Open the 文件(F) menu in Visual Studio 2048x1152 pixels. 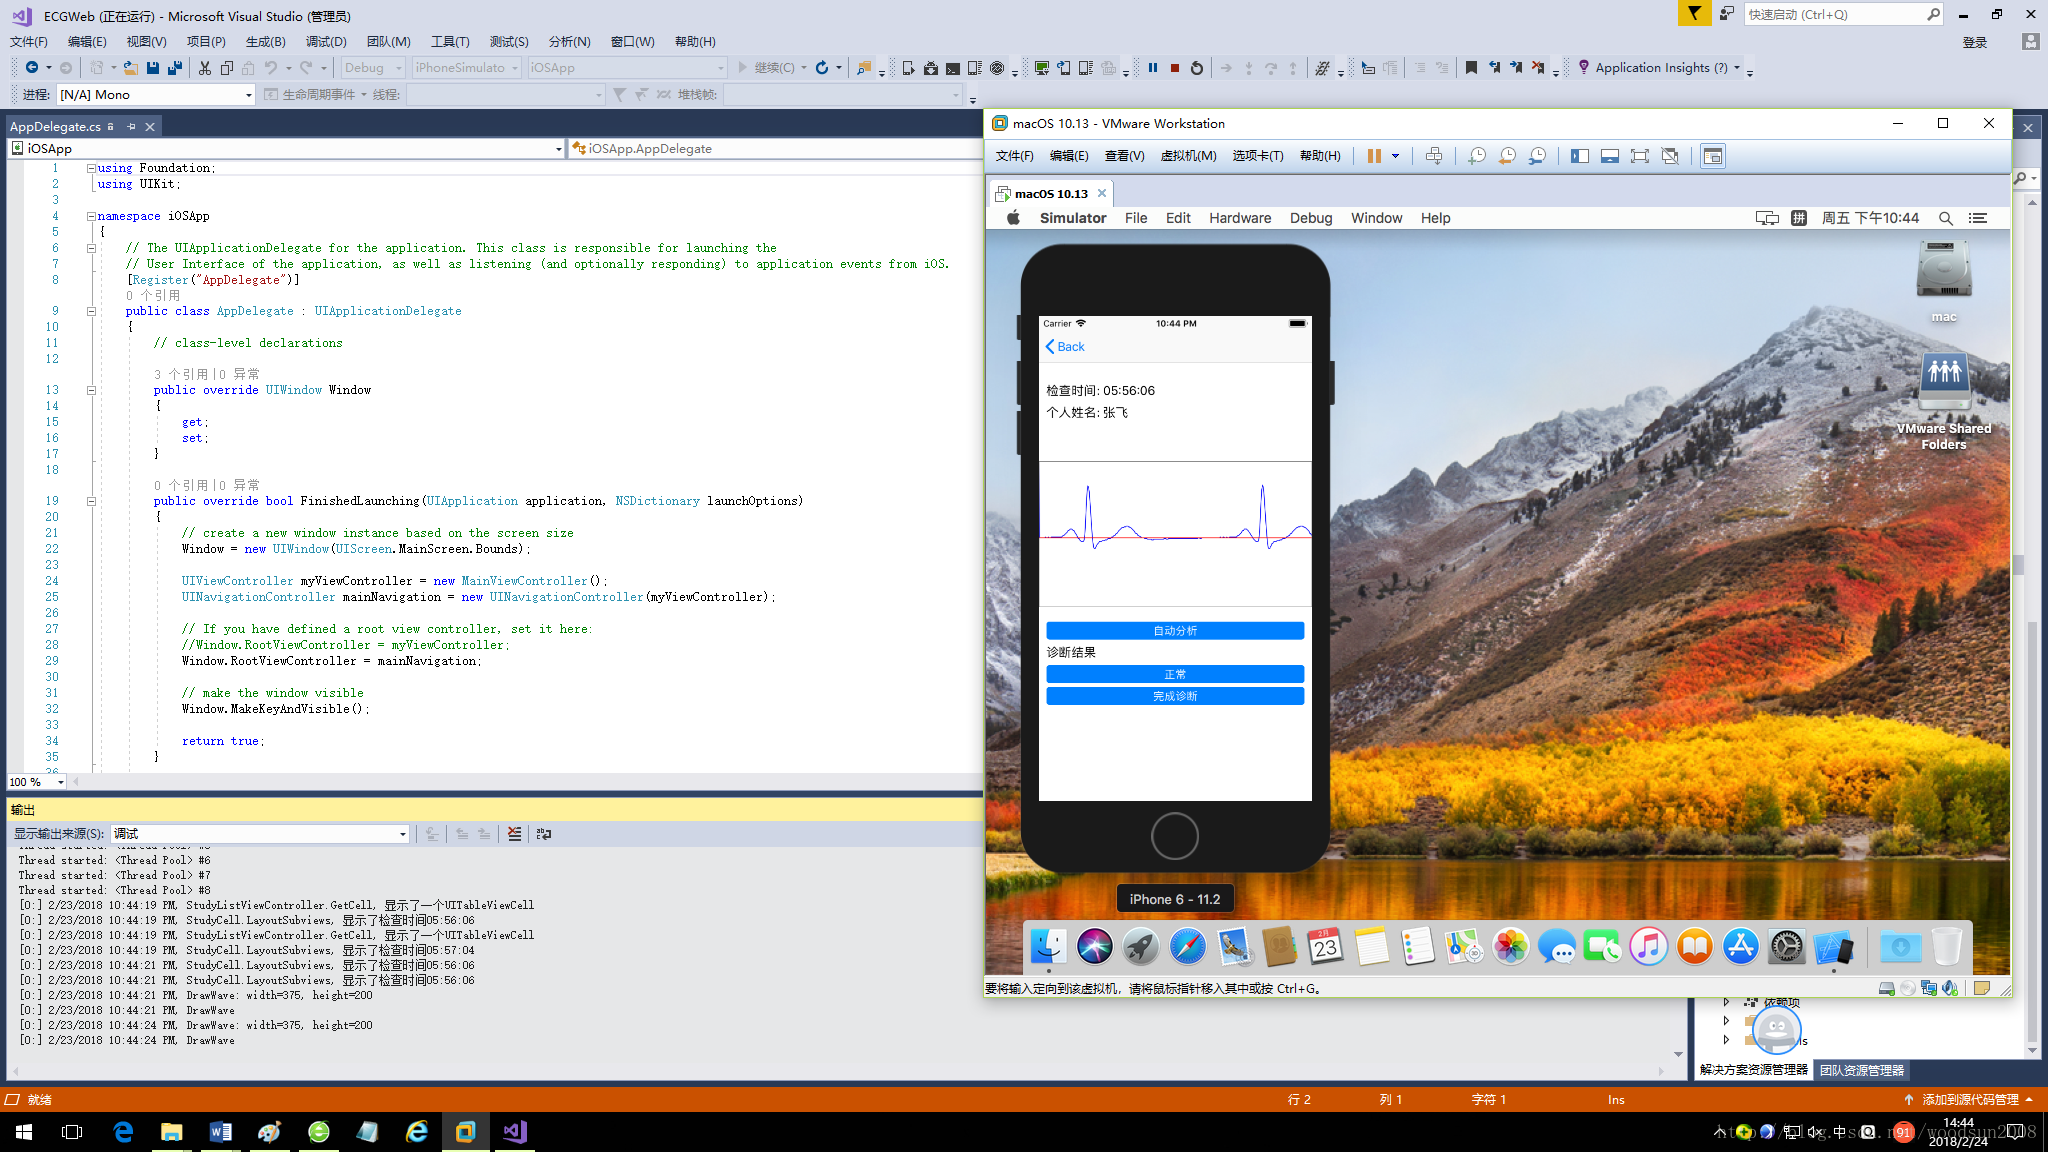coord(29,42)
